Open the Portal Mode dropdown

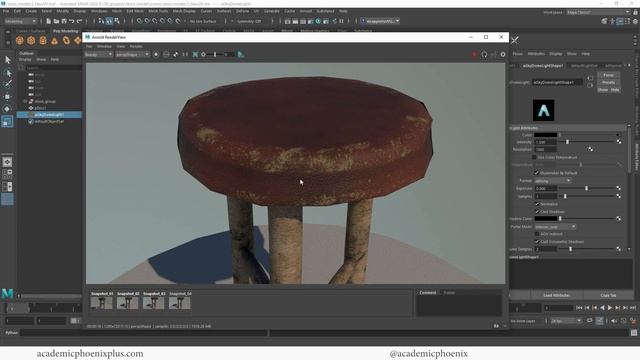point(555,227)
